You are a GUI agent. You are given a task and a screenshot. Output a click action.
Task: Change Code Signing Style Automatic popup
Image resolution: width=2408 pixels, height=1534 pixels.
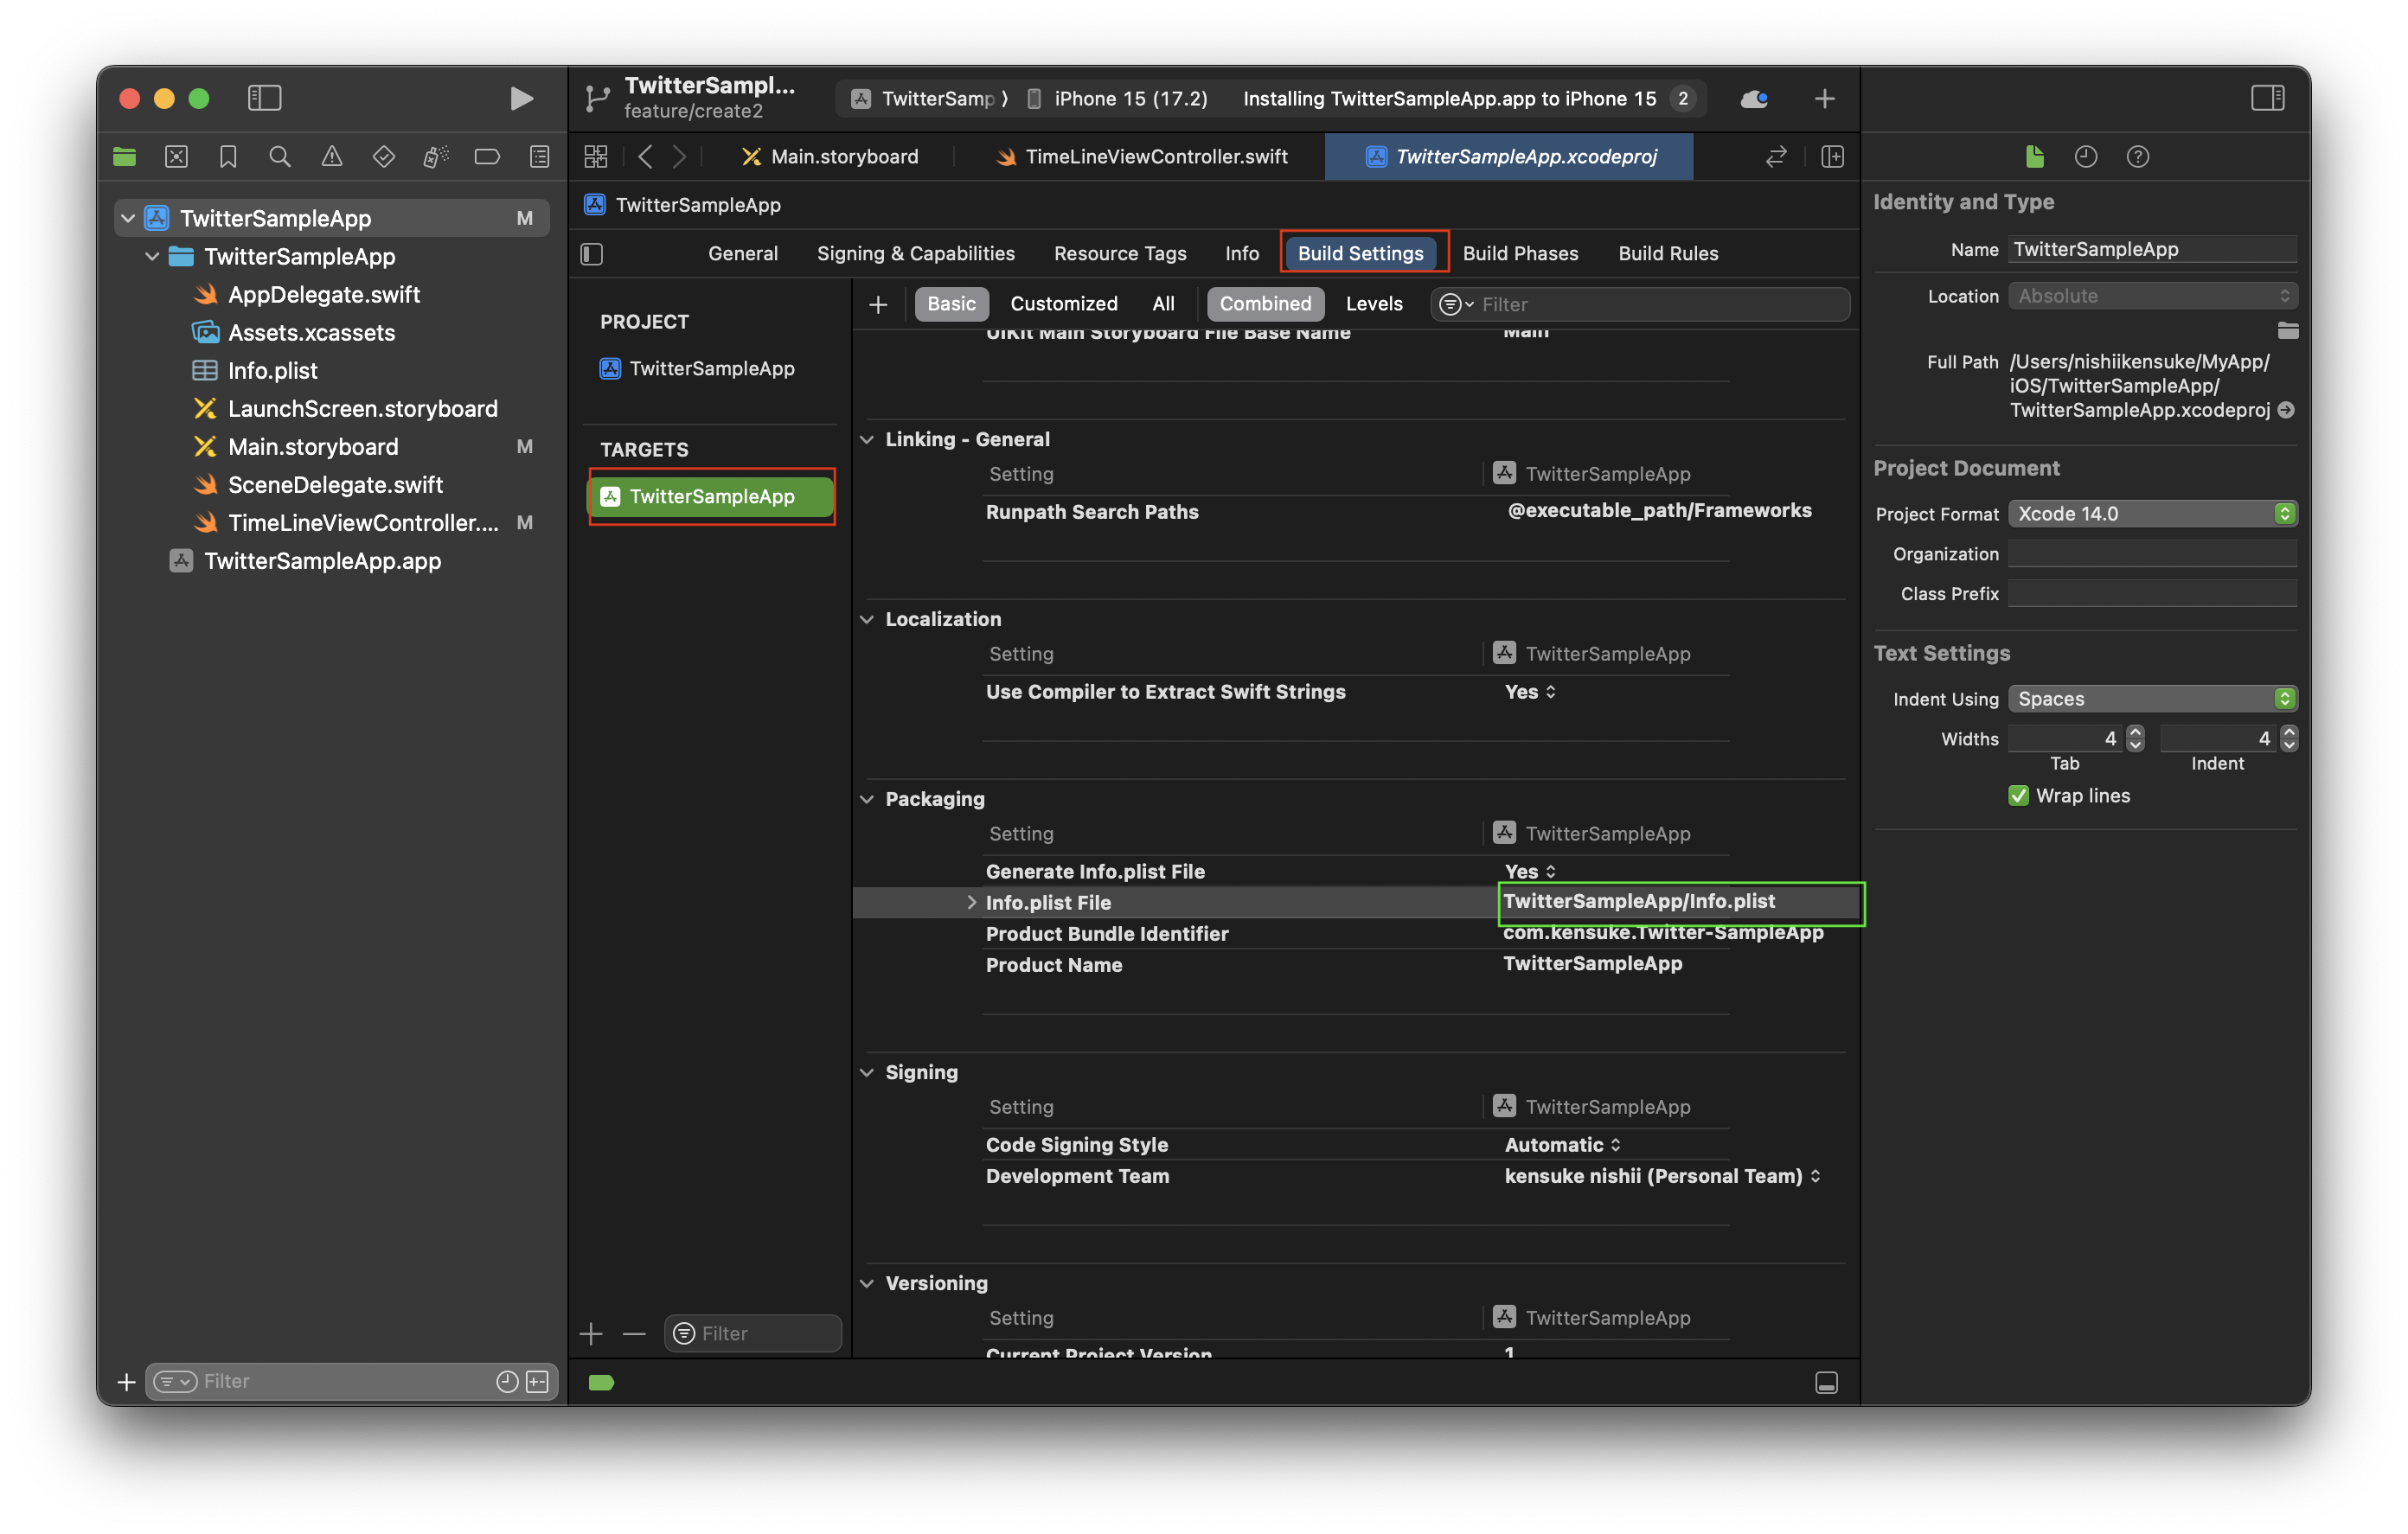tap(1563, 1145)
